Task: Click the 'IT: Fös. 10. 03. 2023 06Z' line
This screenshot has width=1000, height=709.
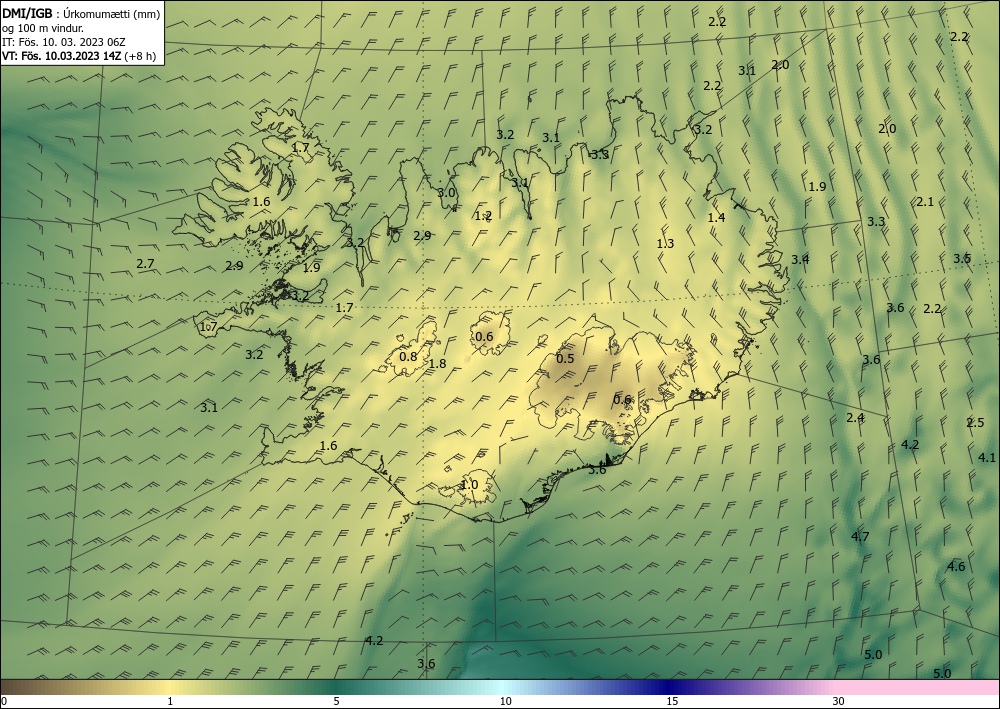Action: coord(64,42)
